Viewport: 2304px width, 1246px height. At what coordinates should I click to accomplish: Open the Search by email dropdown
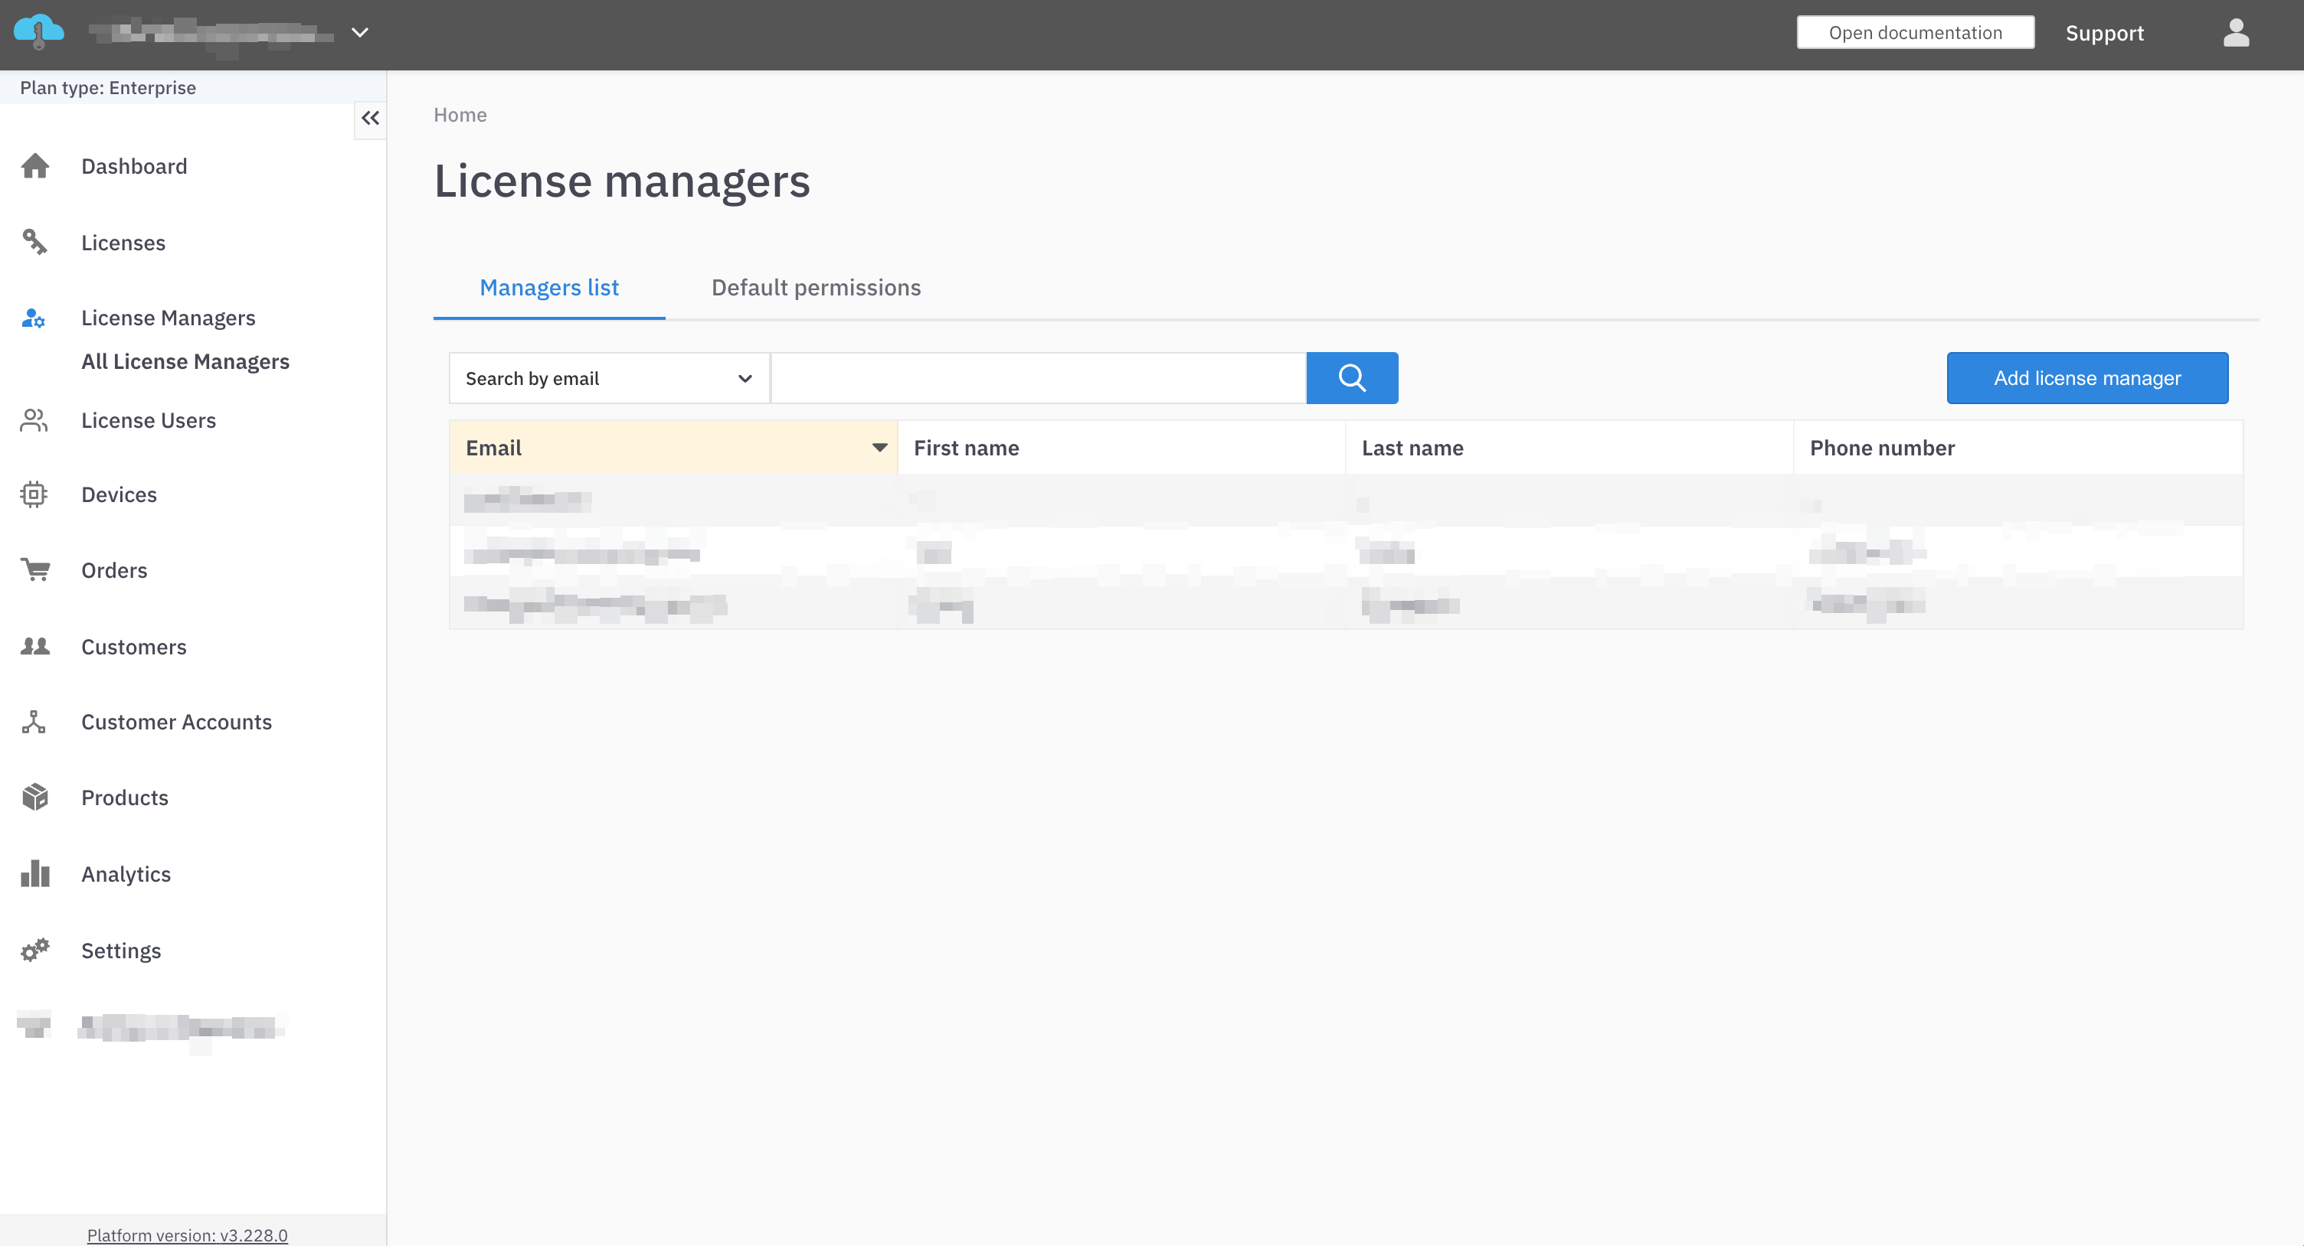[608, 378]
